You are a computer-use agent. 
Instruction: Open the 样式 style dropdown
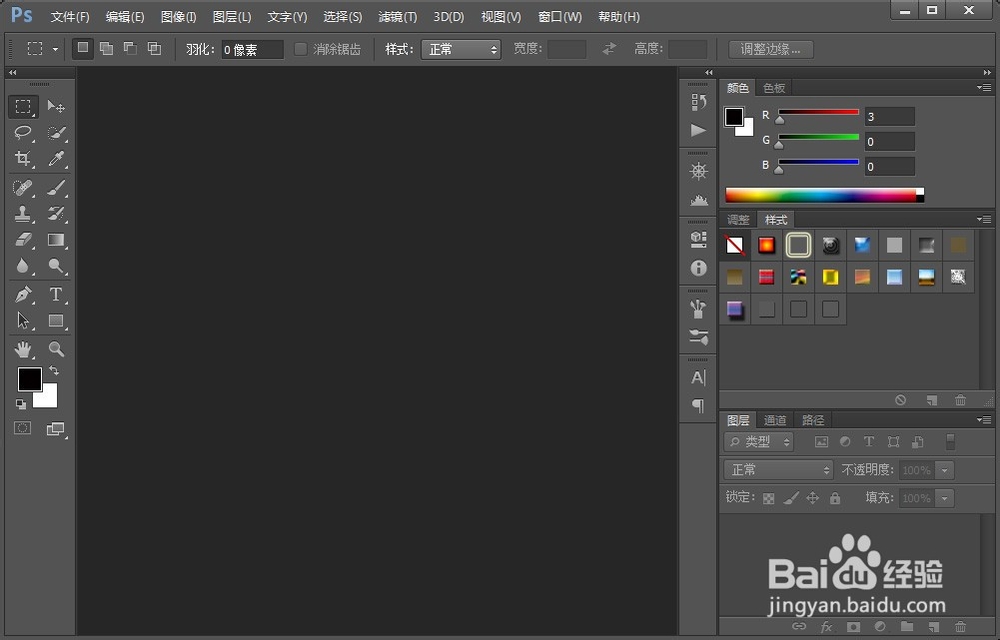(461, 49)
